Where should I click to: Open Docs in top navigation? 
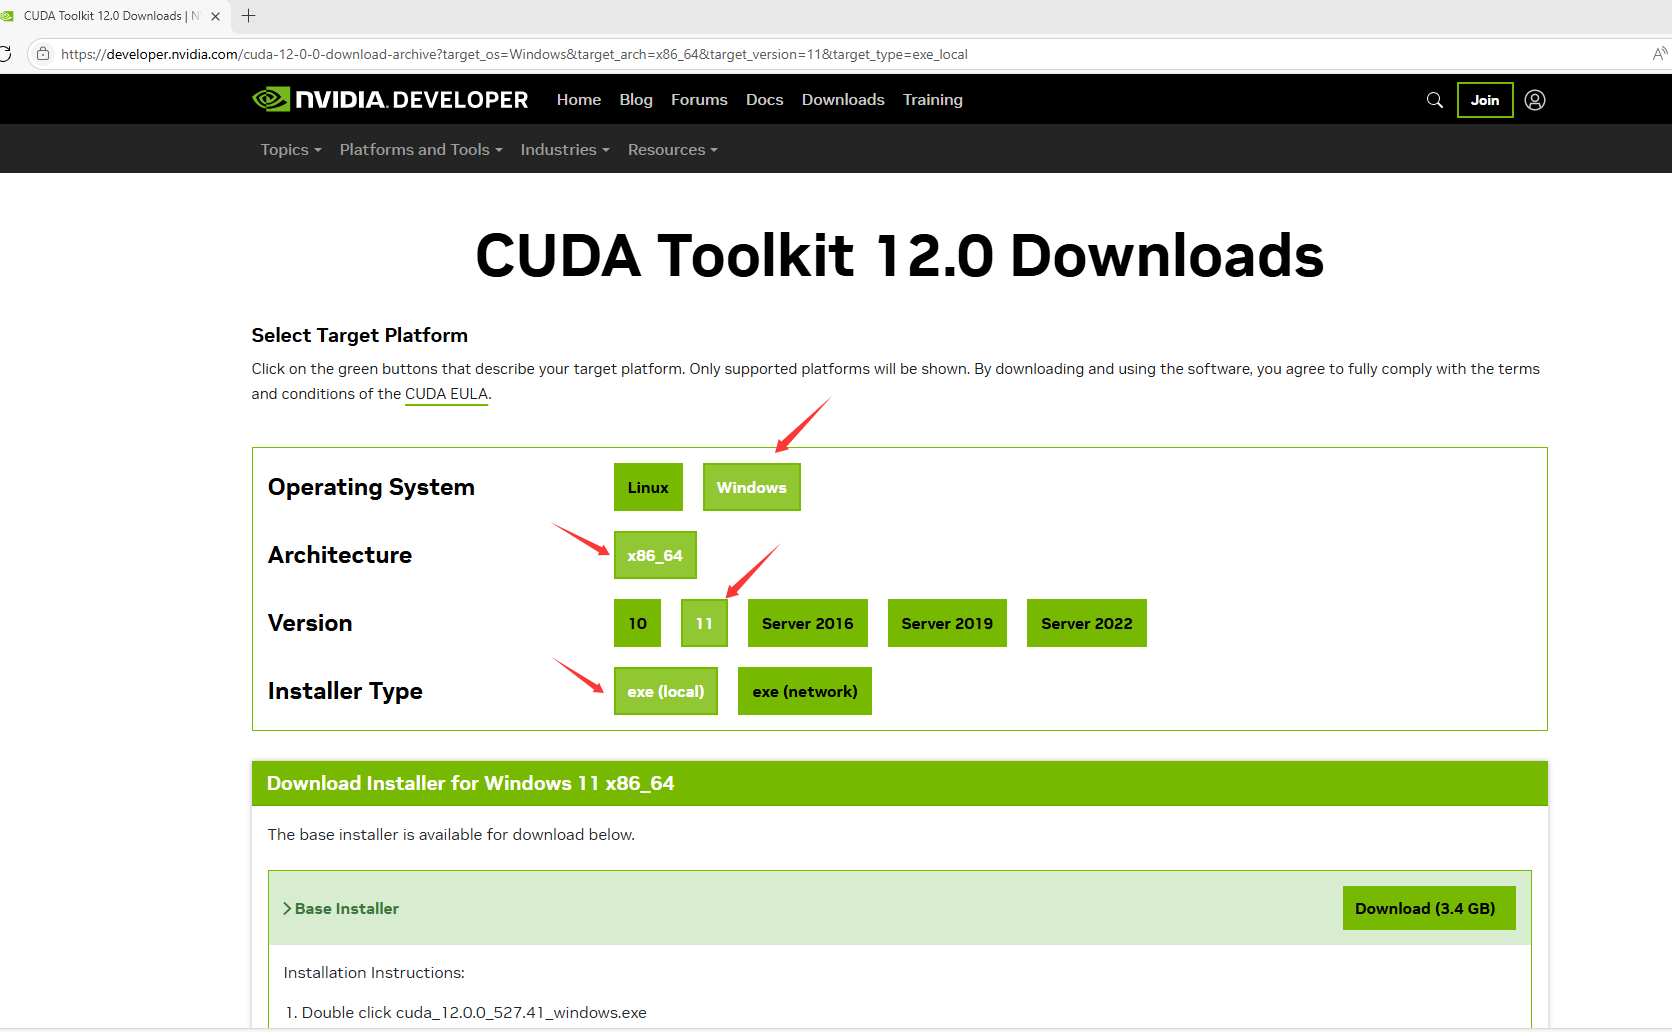tap(765, 99)
